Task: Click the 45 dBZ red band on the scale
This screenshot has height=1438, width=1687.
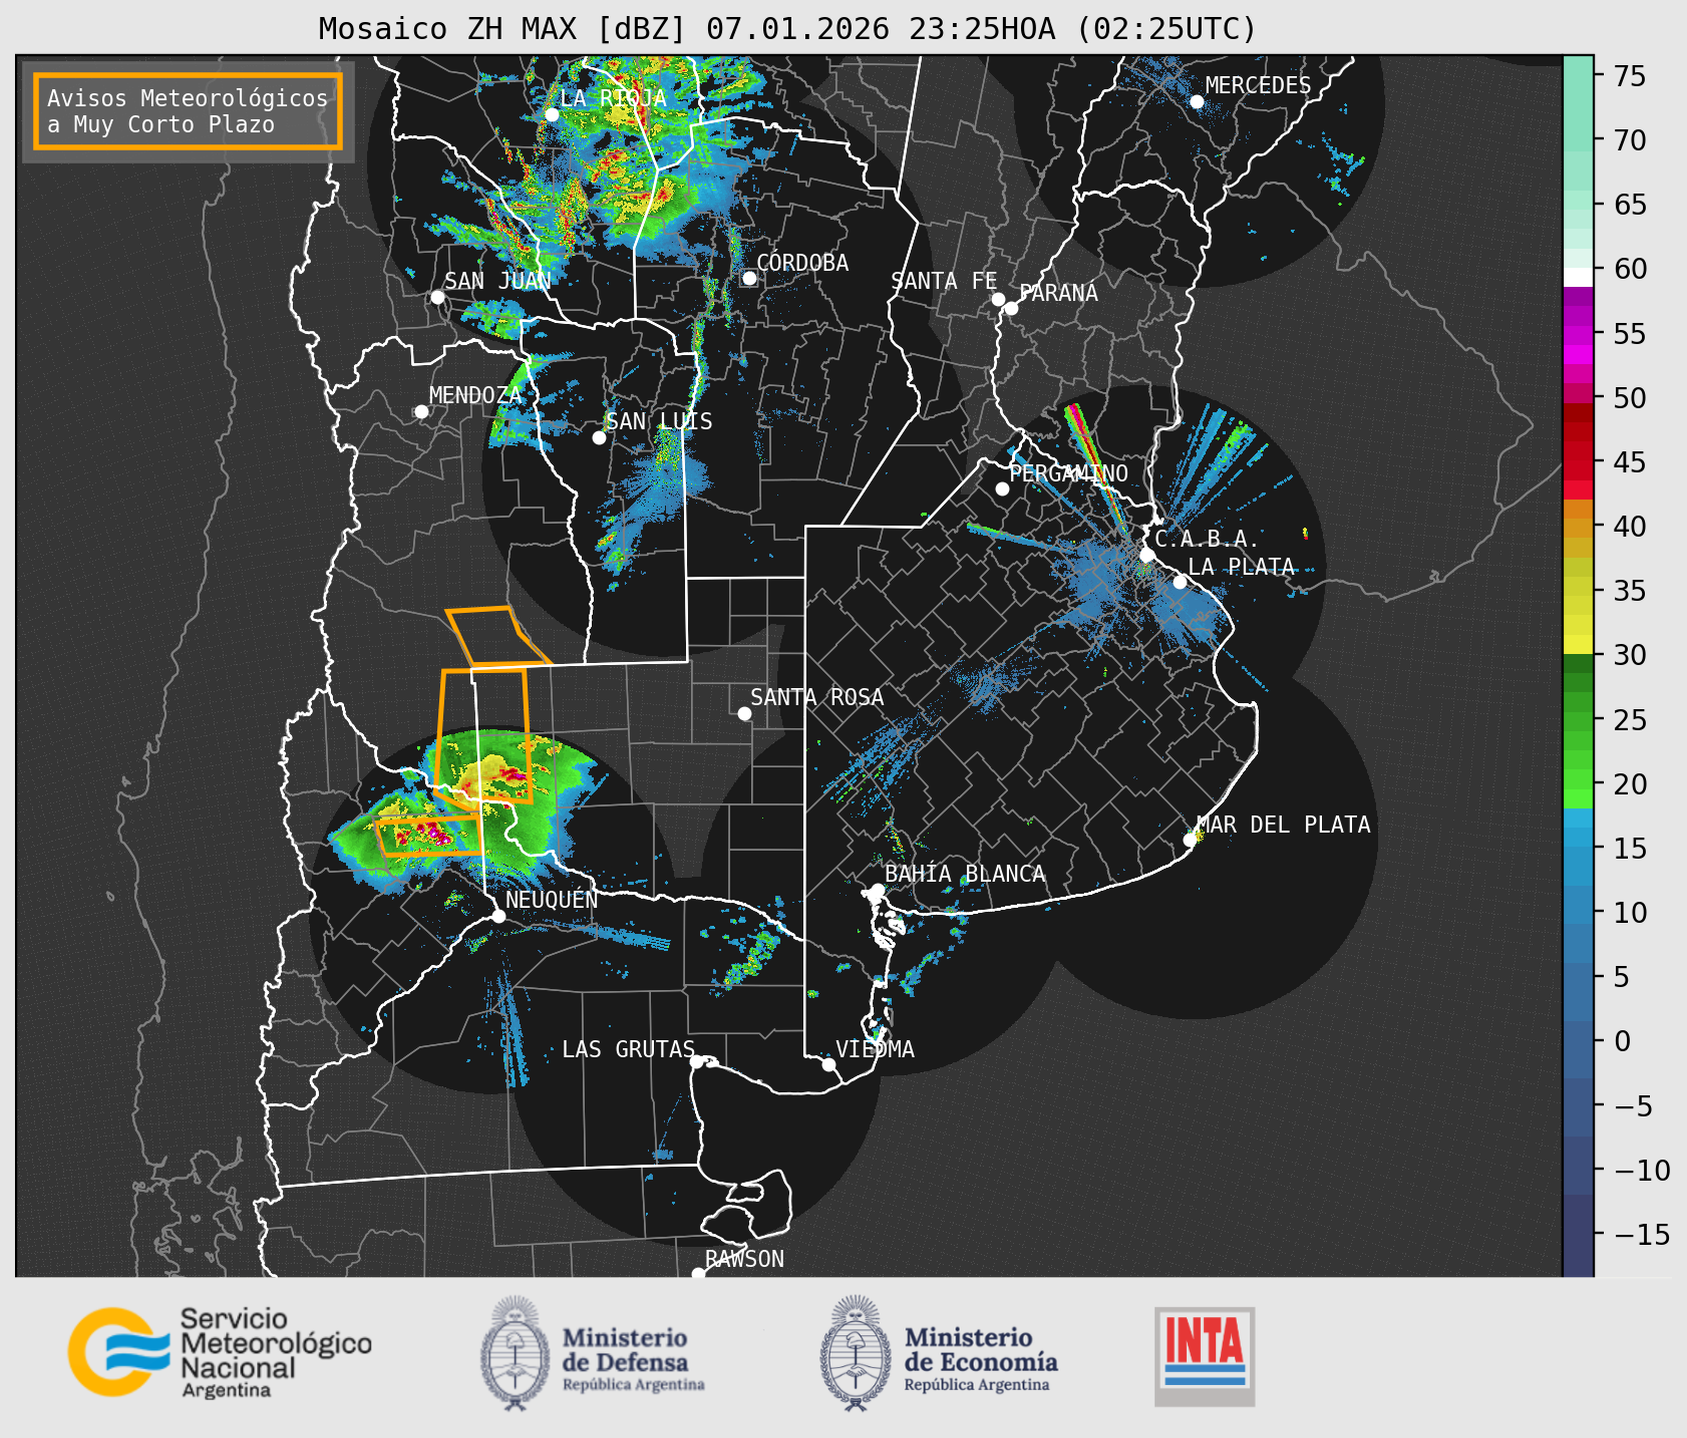Action: pyautogui.click(x=1578, y=462)
